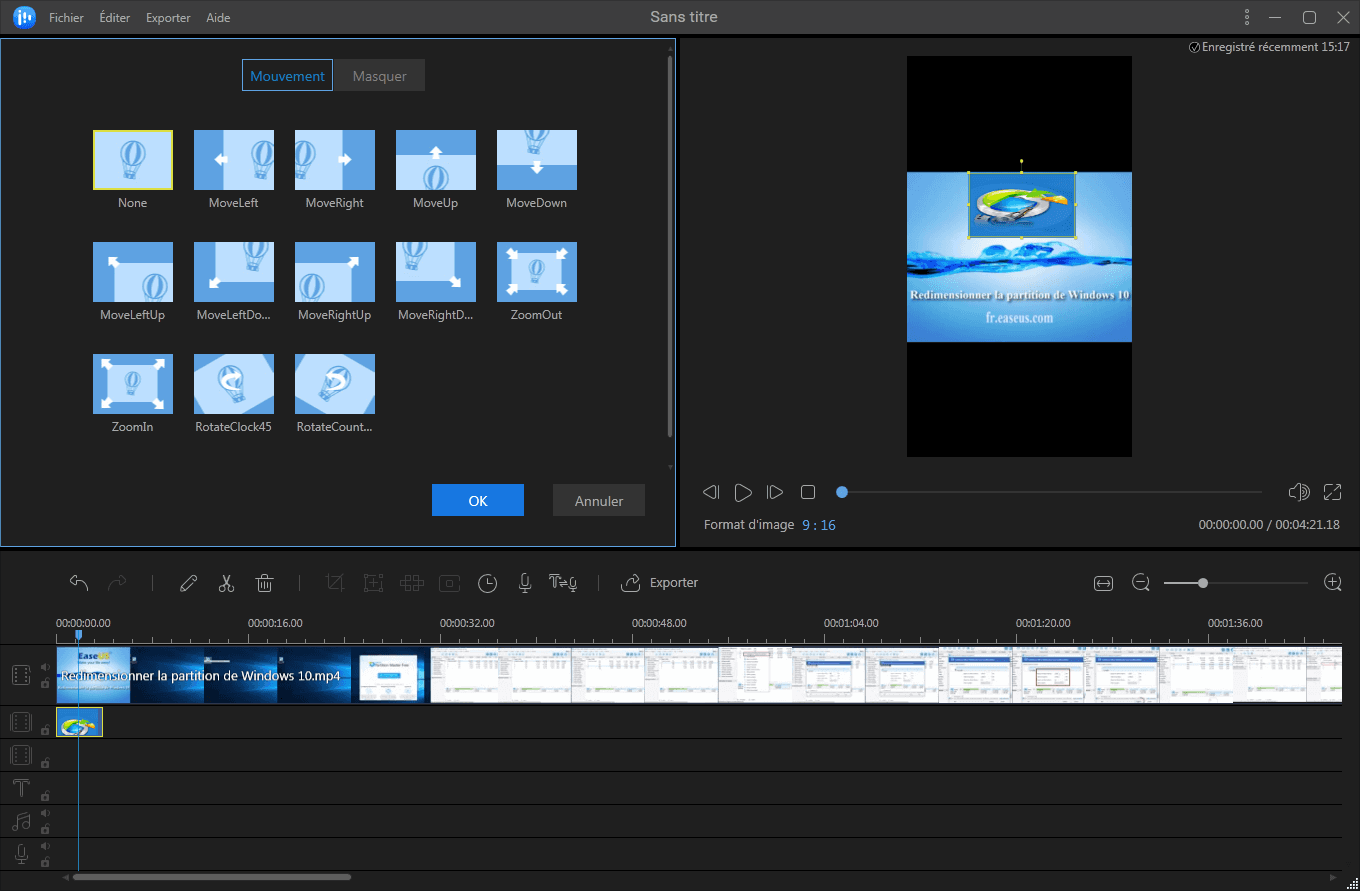This screenshot has width=1360, height=891.
Task: Open the 9 : 16 aspect ratio selector
Action: pyautogui.click(x=818, y=525)
